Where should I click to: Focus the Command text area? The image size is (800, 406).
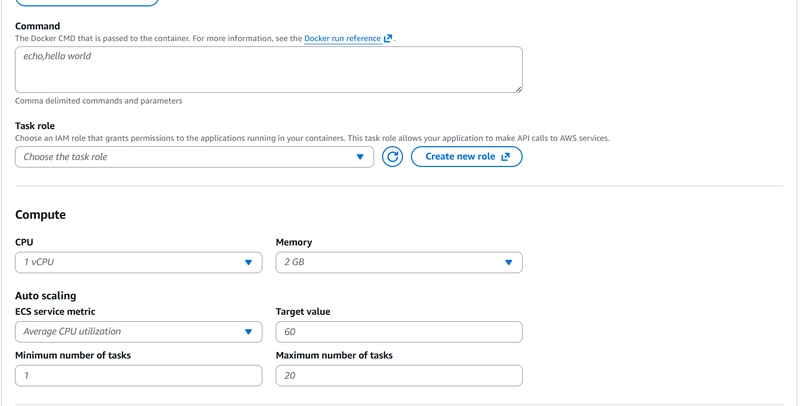(268, 69)
